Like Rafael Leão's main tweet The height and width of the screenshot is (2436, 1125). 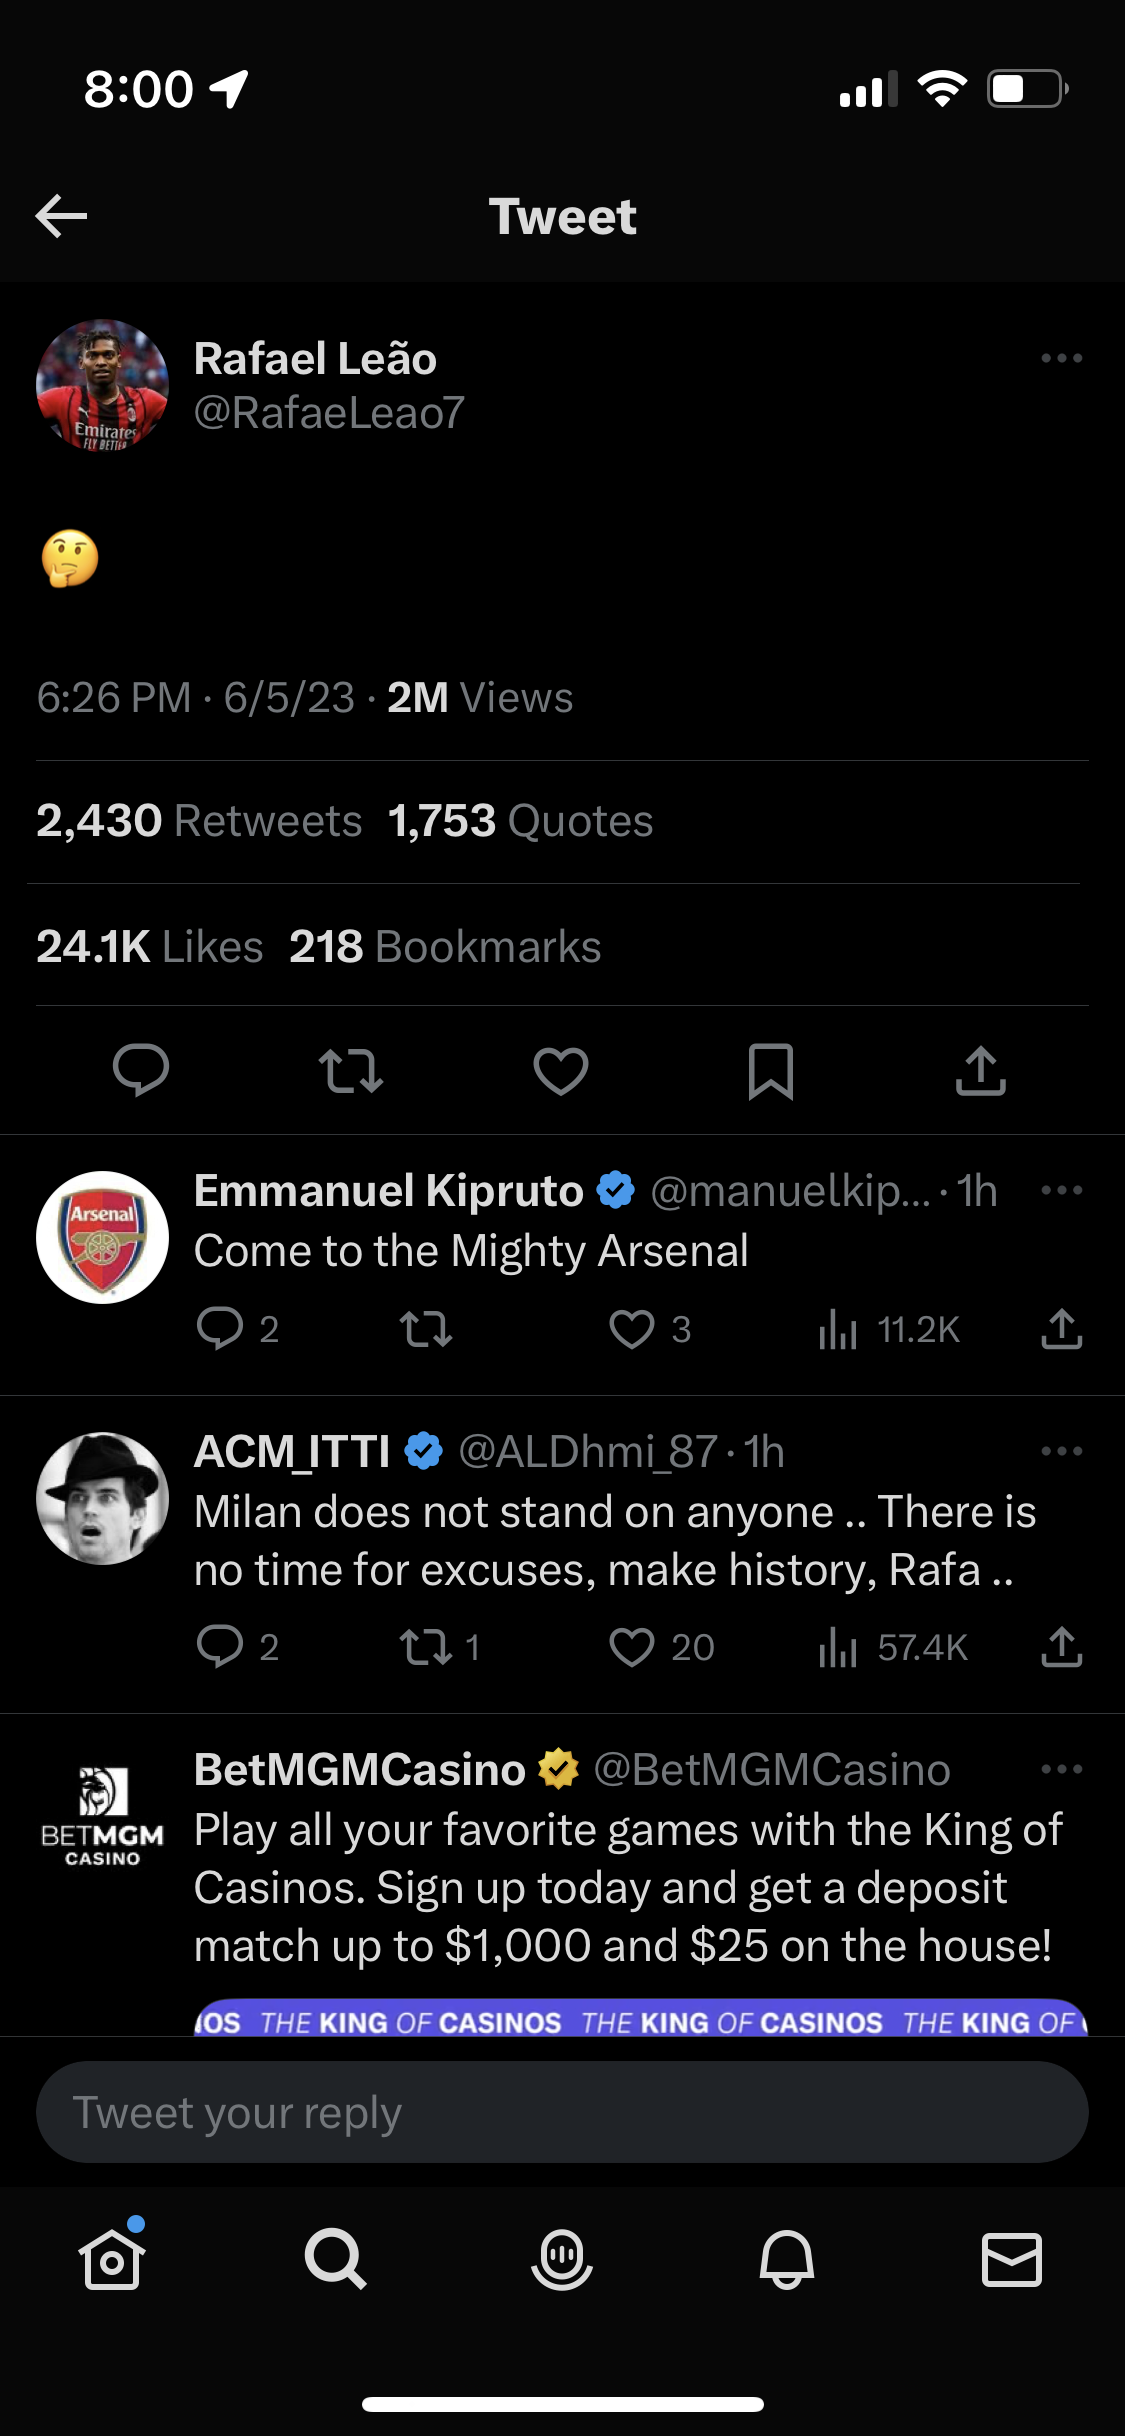tap(560, 1071)
